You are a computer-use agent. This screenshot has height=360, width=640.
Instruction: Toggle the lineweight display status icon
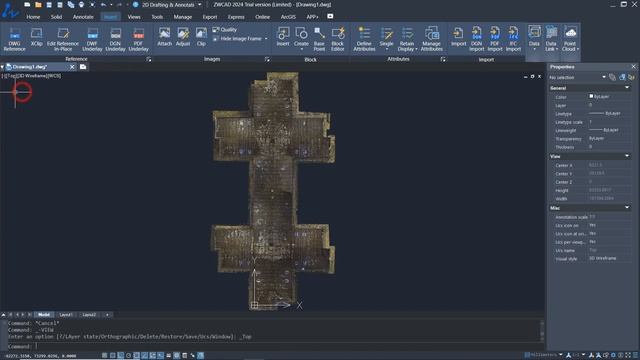pyautogui.click(x=169, y=356)
